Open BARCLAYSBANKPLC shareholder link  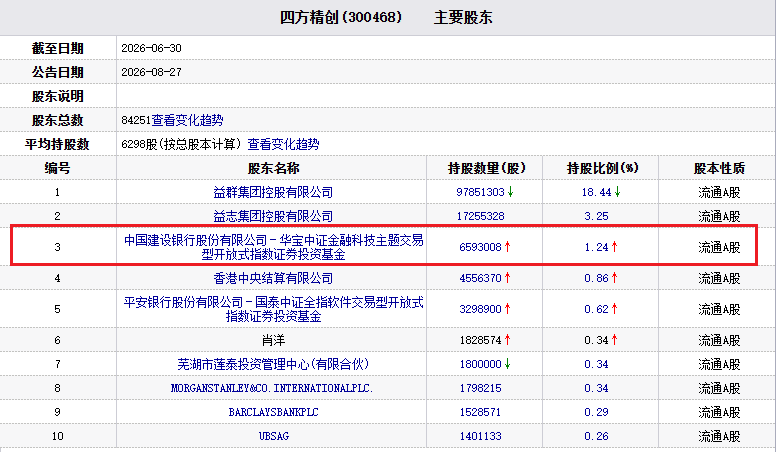(x=273, y=412)
